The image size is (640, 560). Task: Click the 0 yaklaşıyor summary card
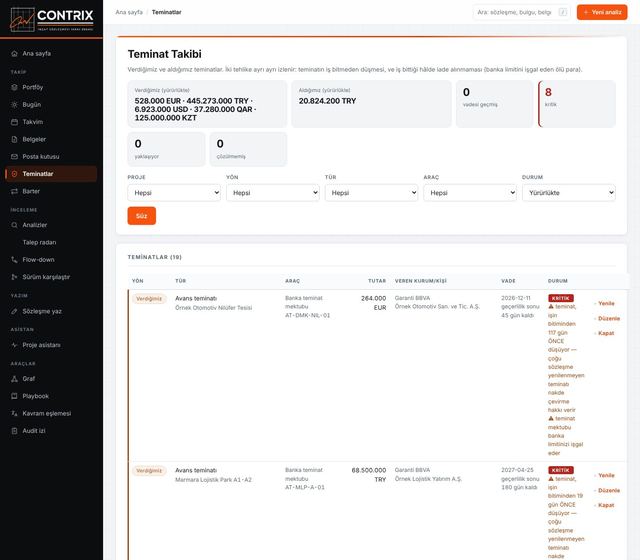point(167,149)
